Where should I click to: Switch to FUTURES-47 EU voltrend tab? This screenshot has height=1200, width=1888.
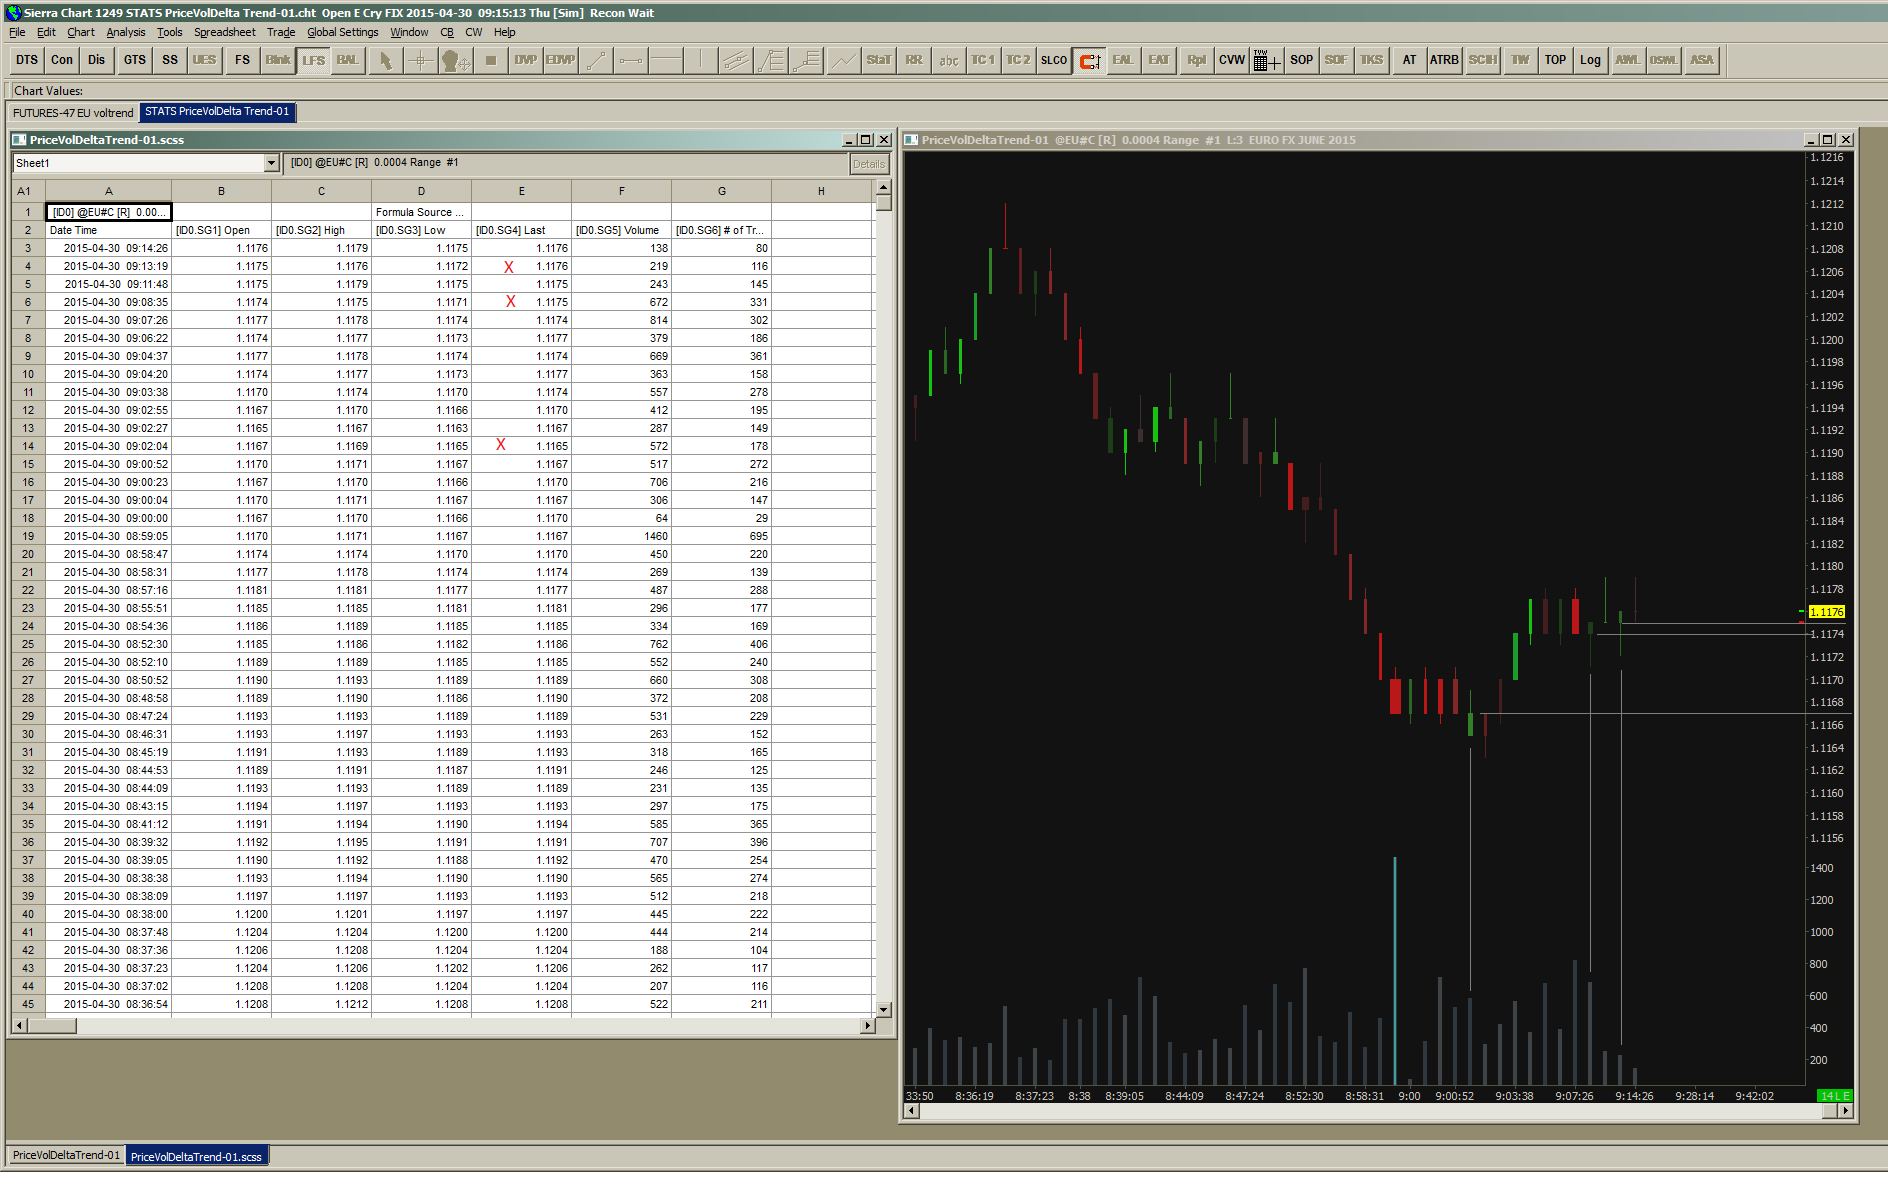(x=73, y=113)
